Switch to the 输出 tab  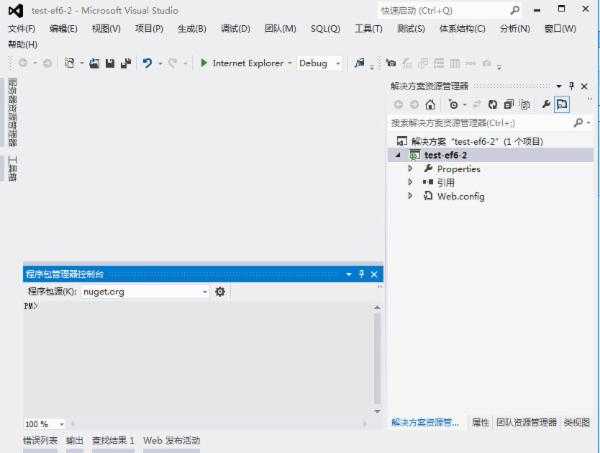pos(75,441)
